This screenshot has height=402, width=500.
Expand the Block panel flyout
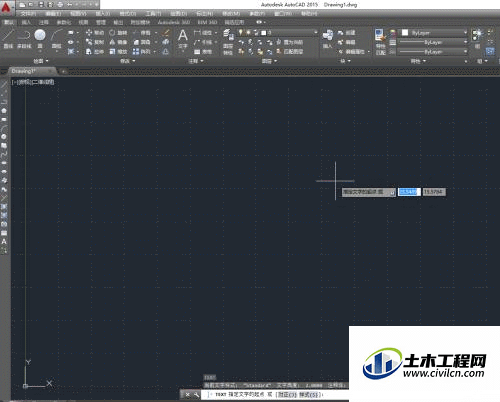[345, 61]
